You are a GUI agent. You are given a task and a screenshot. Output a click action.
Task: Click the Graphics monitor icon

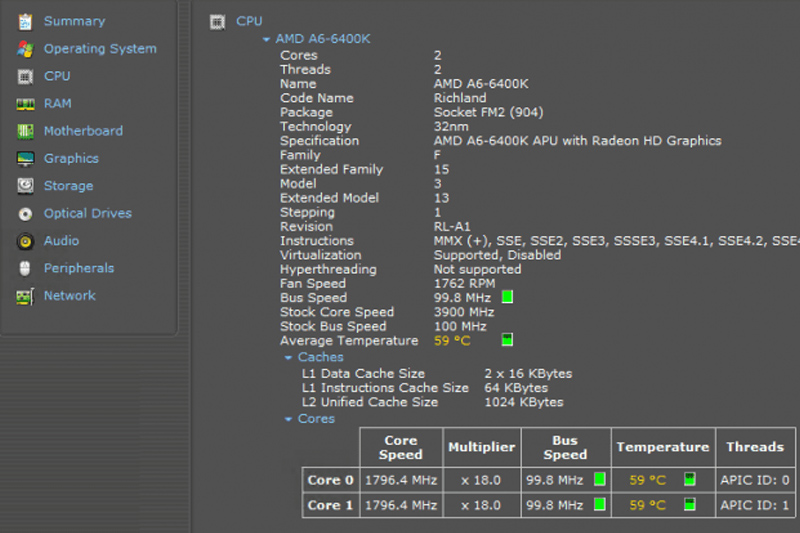[25, 159]
